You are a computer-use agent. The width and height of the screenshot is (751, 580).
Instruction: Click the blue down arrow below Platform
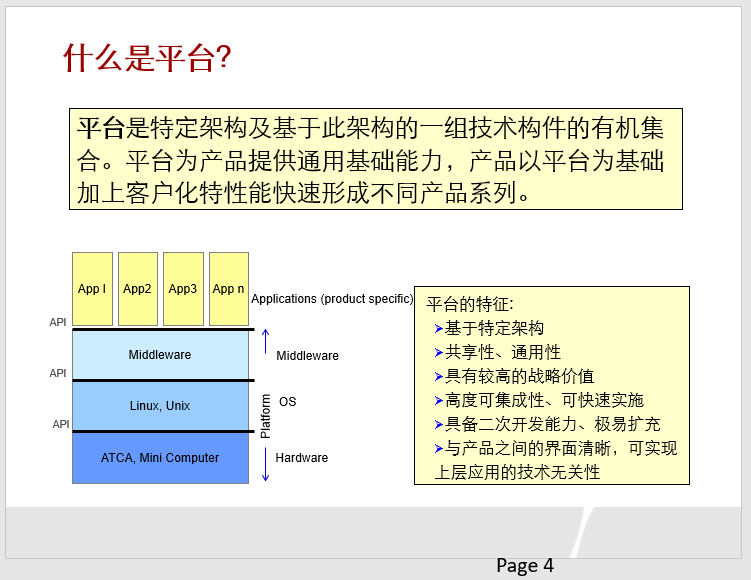[x=266, y=464]
